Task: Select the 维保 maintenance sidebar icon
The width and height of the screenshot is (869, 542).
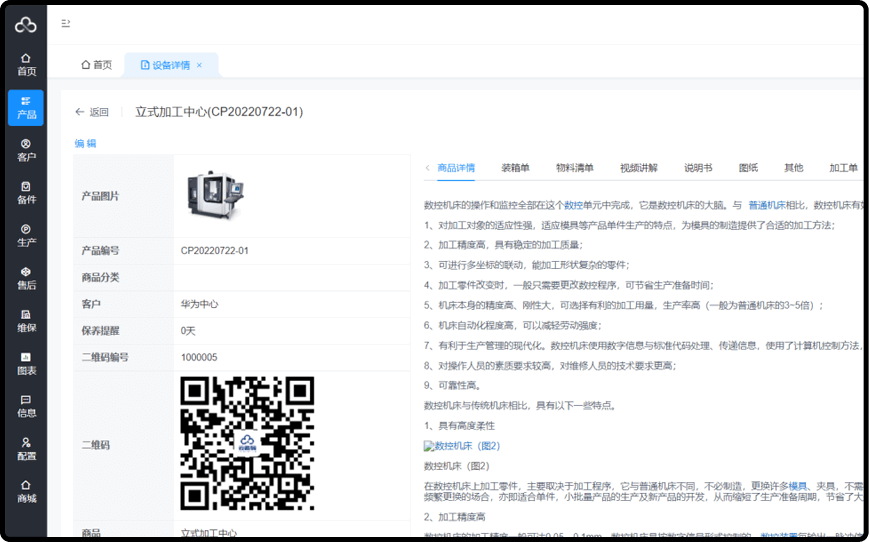Action: pyautogui.click(x=26, y=320)
